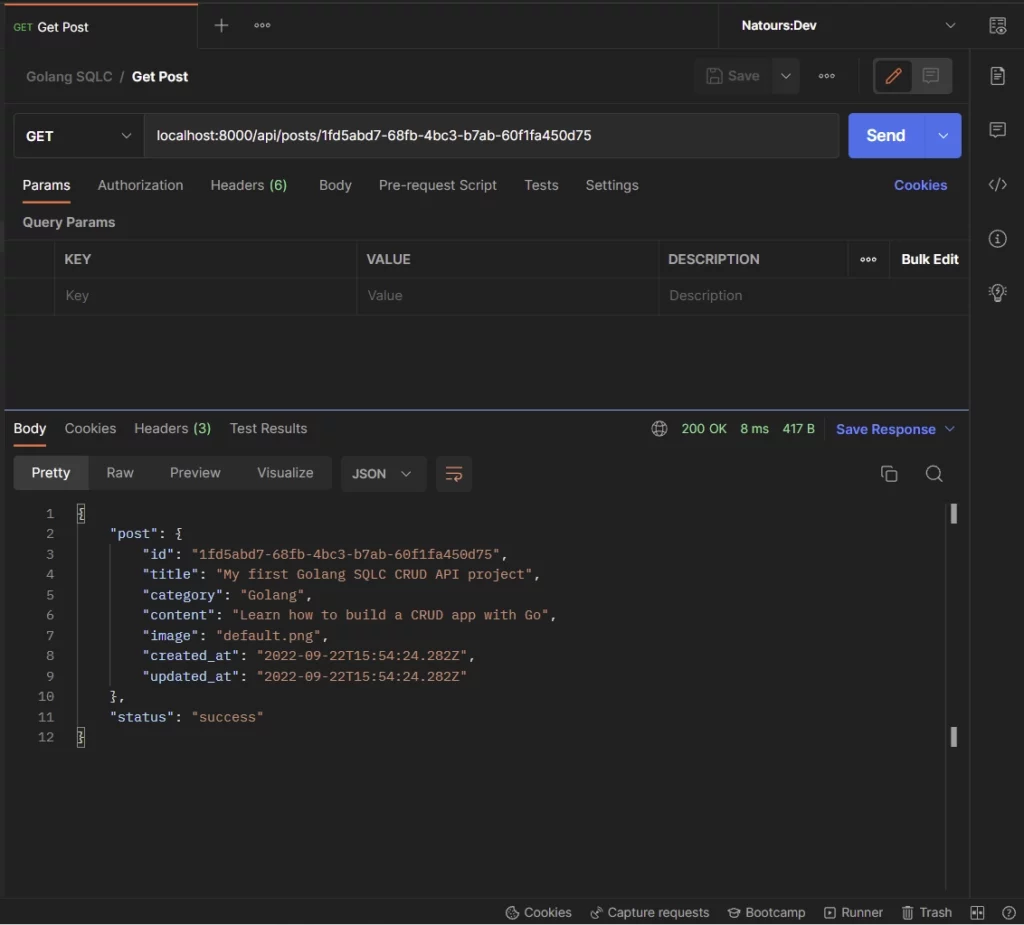1024x925 pixels.
Task: Switch to comment mode icon
Action: [x=931, y=76]
